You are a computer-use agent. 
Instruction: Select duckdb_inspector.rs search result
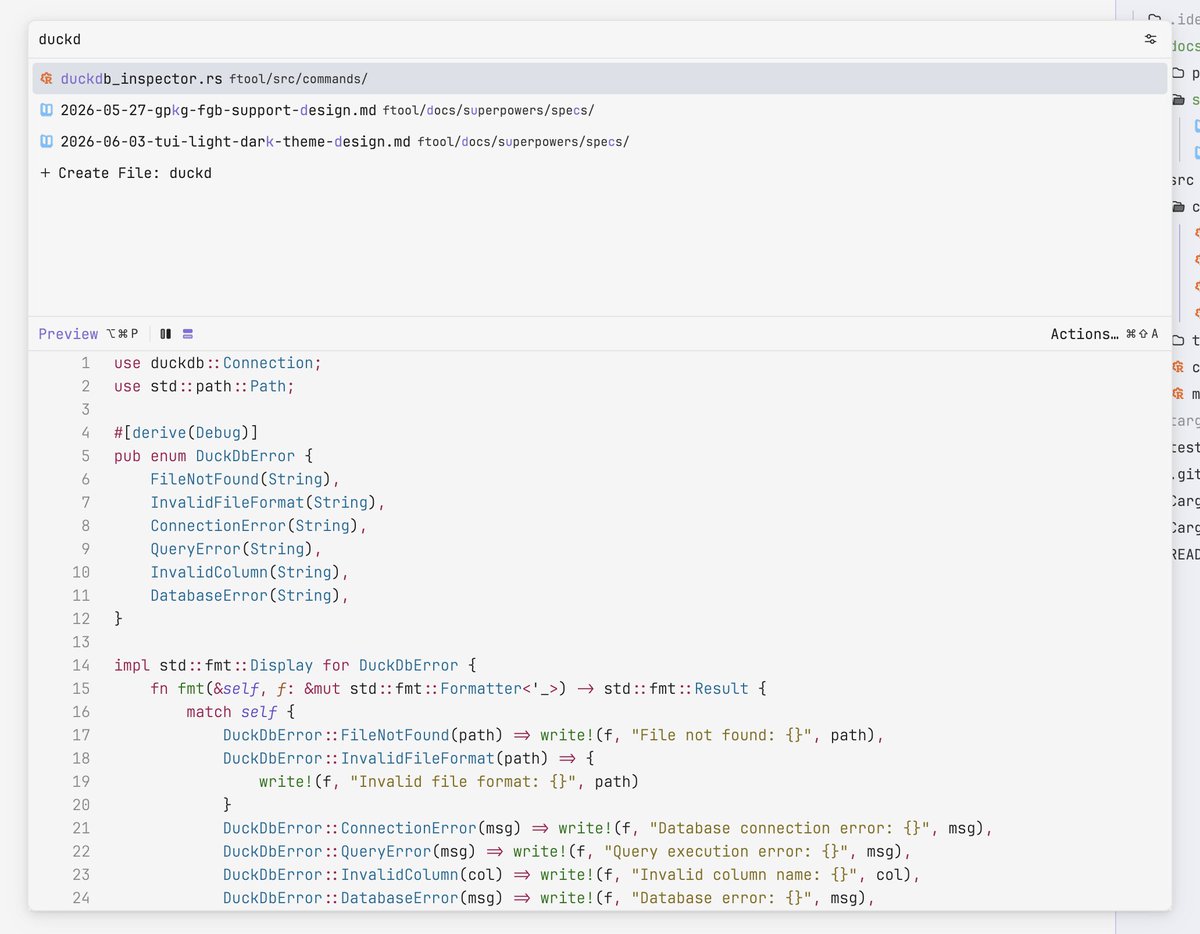point(600,78)
